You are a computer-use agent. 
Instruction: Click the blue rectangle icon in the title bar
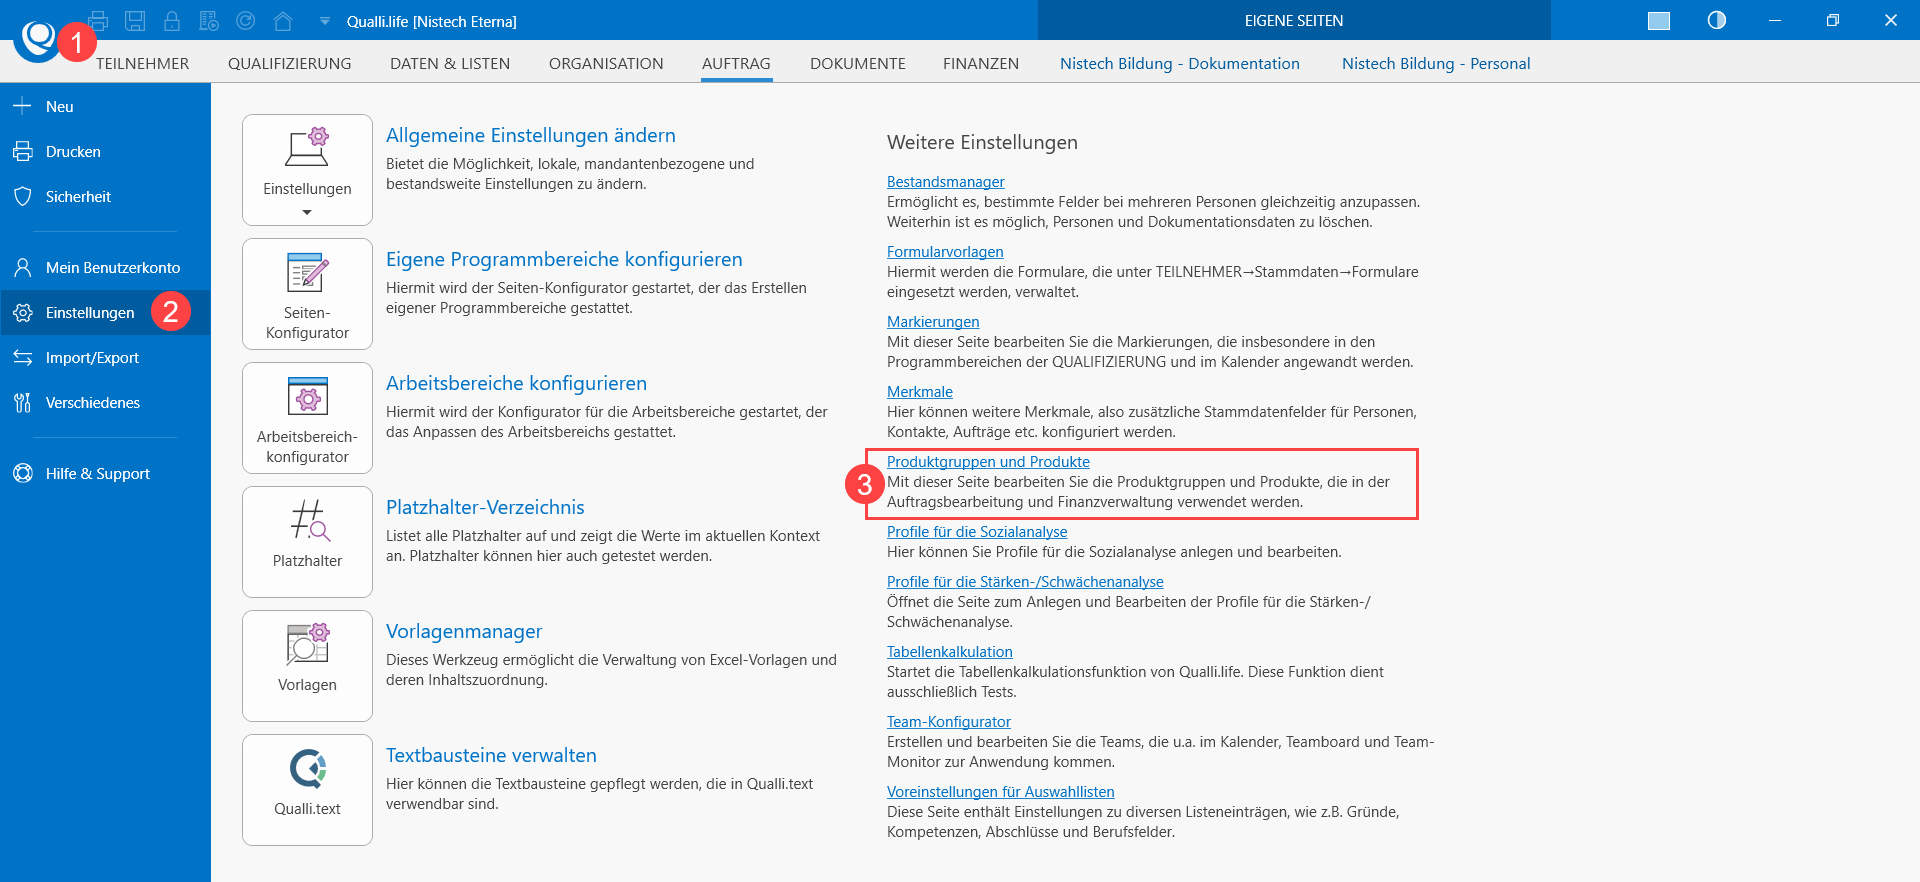(1659, 21)
